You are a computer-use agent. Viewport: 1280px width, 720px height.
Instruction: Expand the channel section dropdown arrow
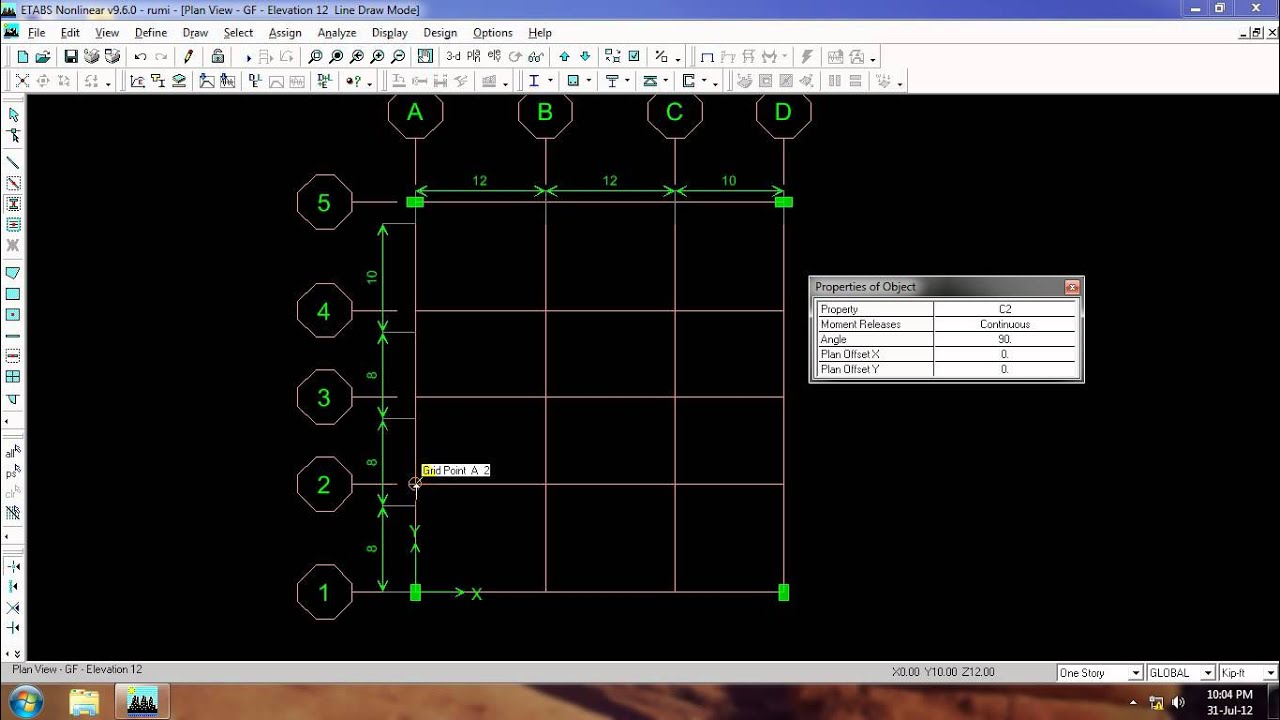(705, 82)
